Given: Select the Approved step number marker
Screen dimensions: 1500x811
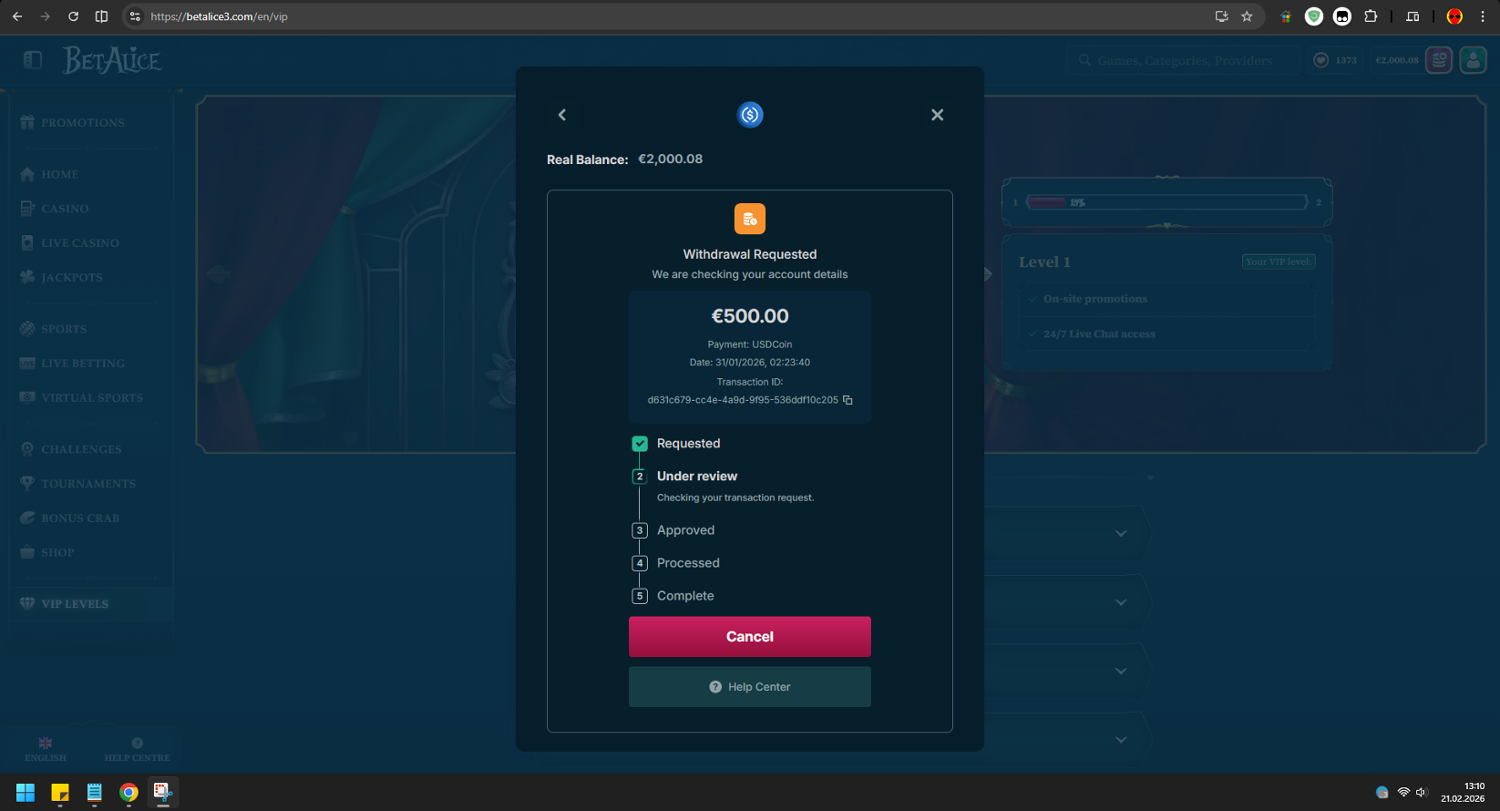Looking at the screenshot, I should point(640,531).
